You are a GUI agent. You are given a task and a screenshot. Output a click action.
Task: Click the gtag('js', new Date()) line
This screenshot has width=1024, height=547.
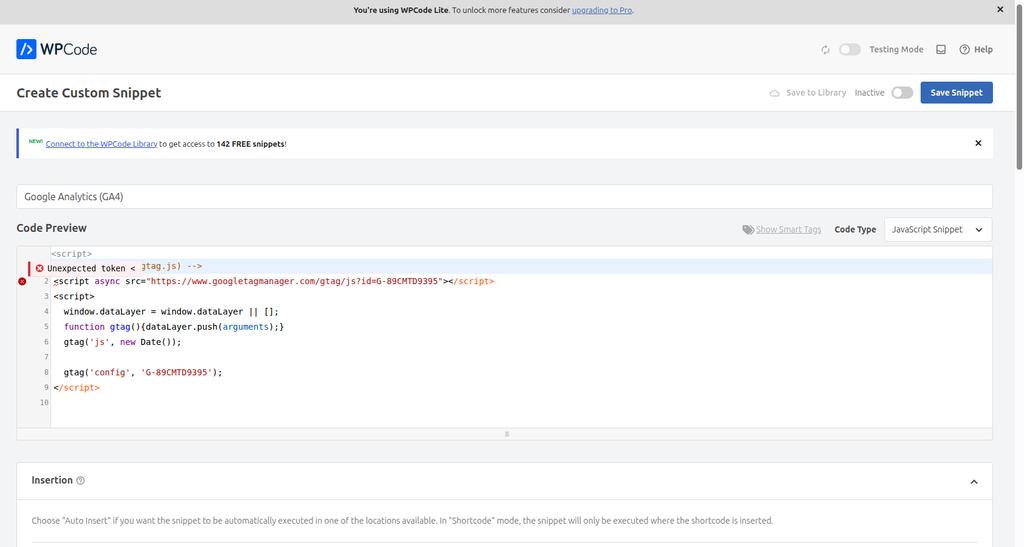122,342
